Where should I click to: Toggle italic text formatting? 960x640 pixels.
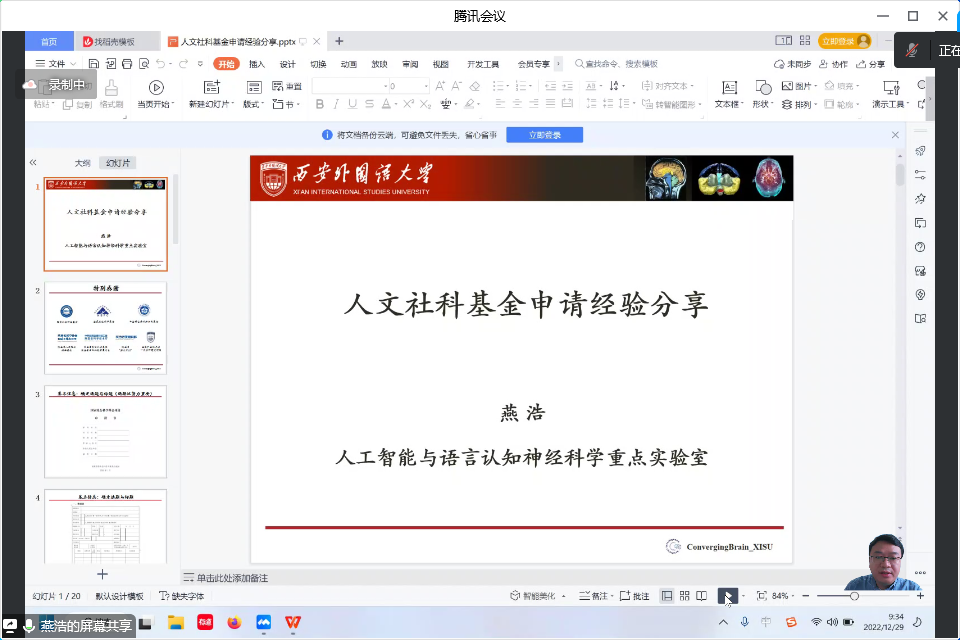click(x=336, y=104)
